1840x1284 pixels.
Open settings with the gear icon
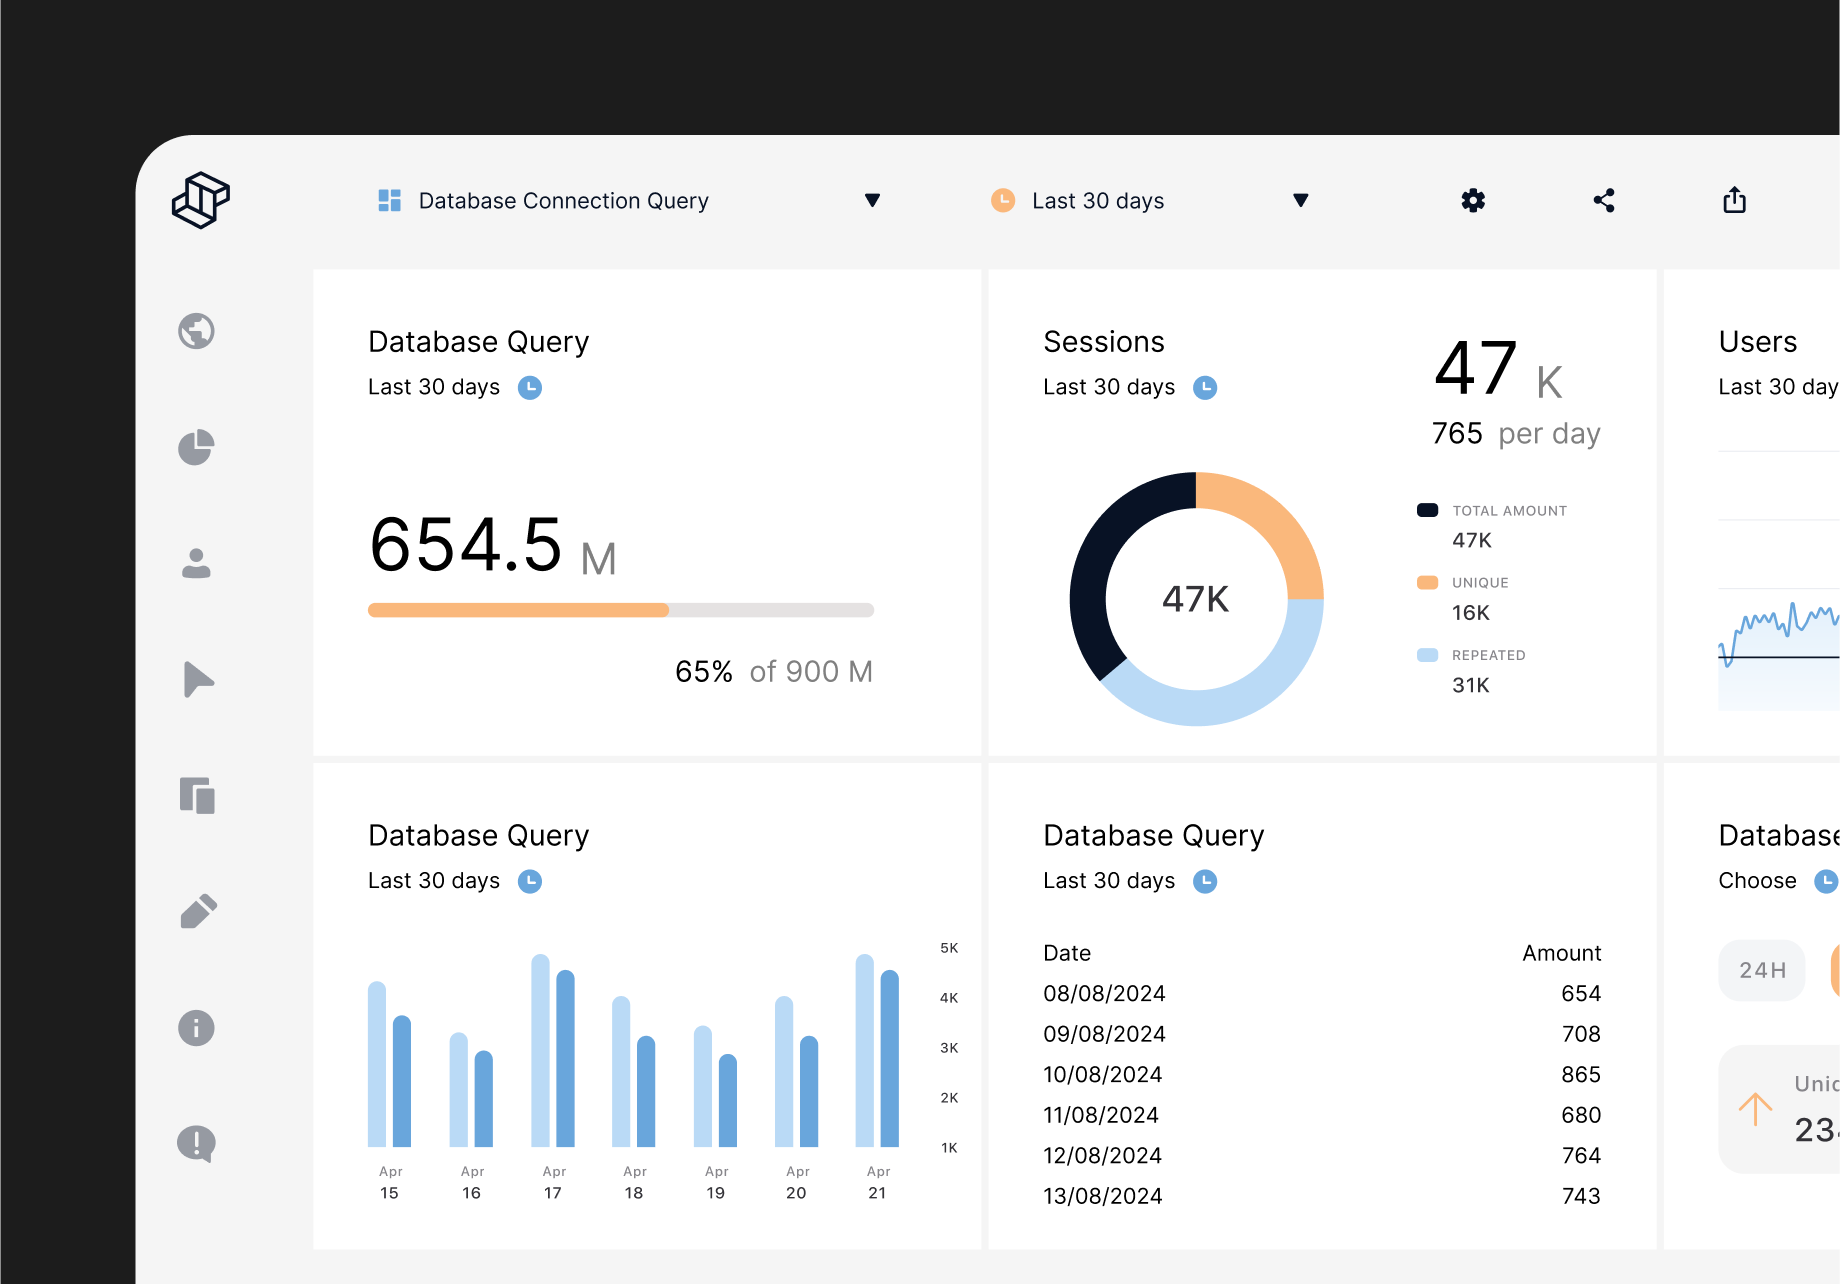[x=1473, y=201]
